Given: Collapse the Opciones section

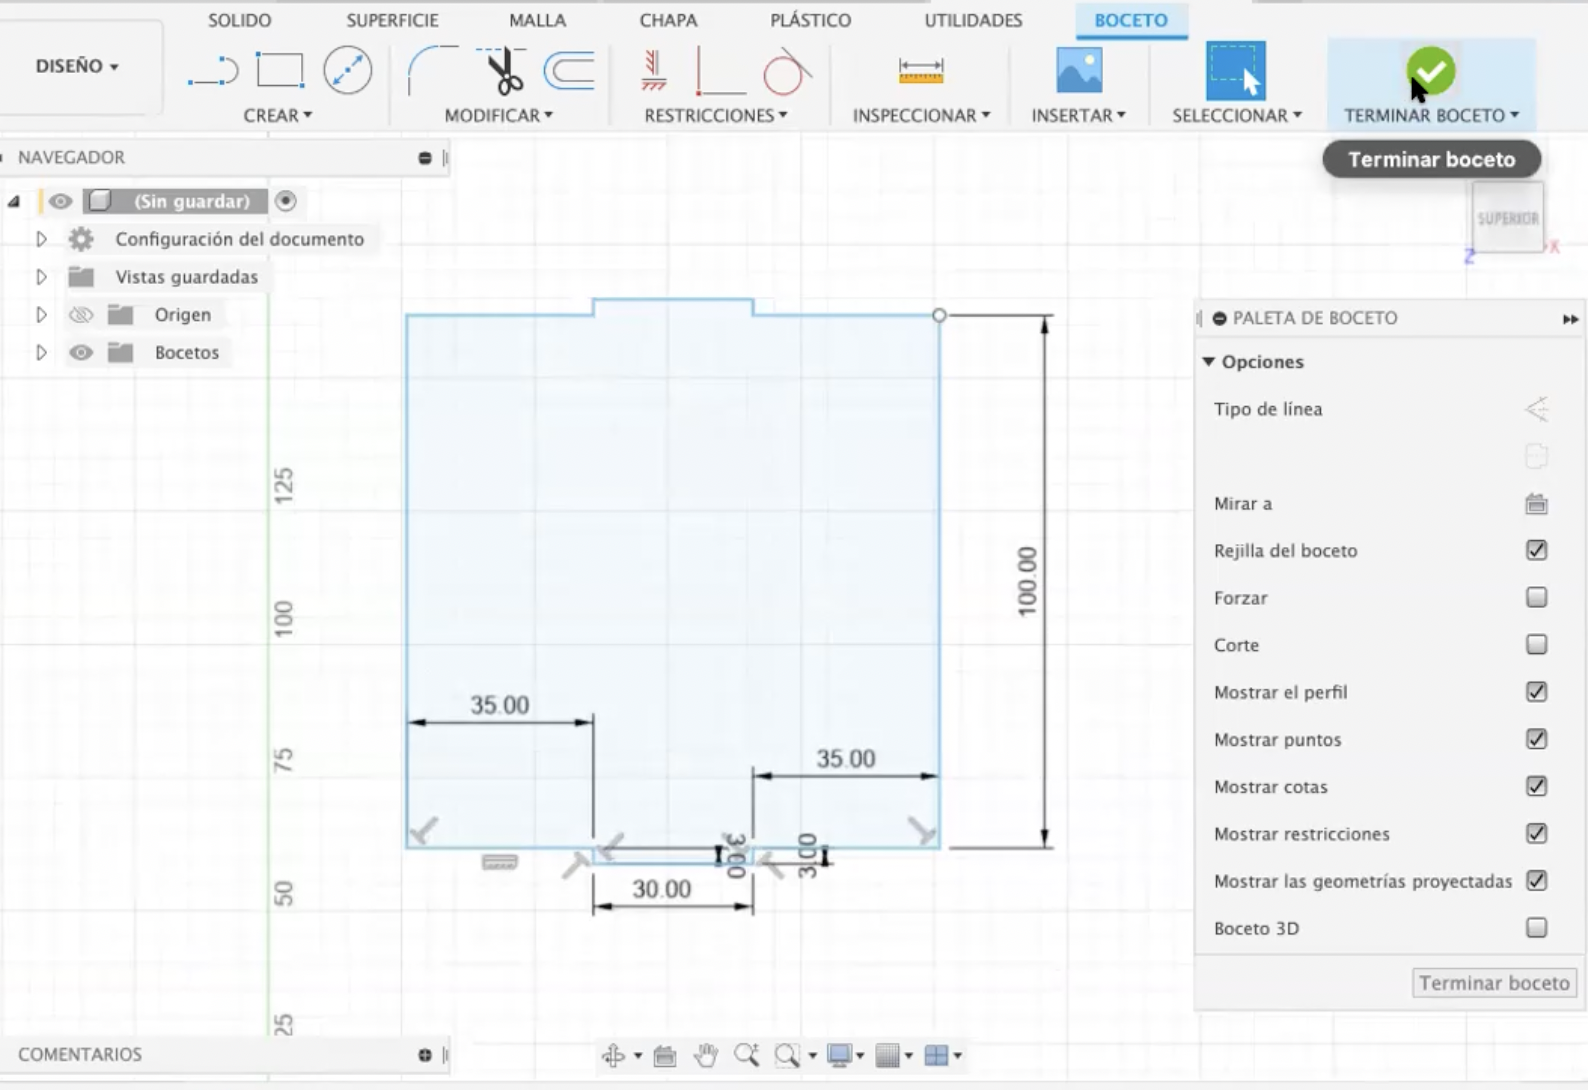Looking at the screenshot, I should click(x=1209, y=361).
